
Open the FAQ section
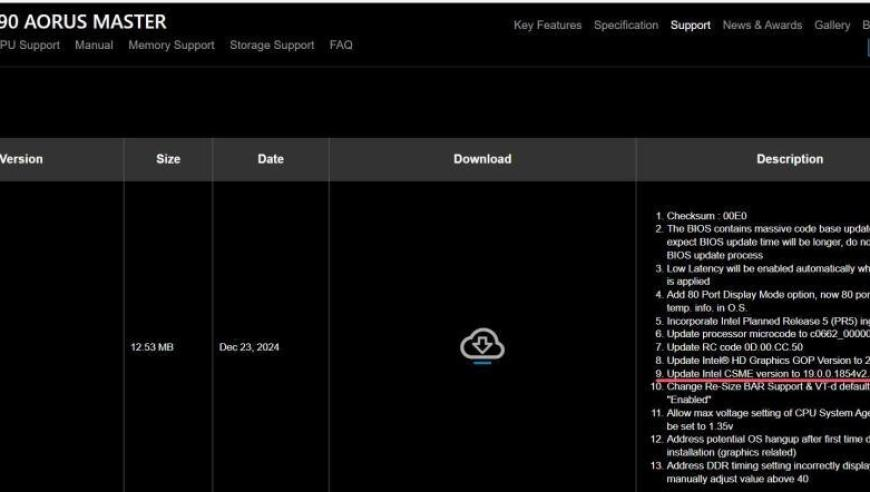[x=341, y=45]
